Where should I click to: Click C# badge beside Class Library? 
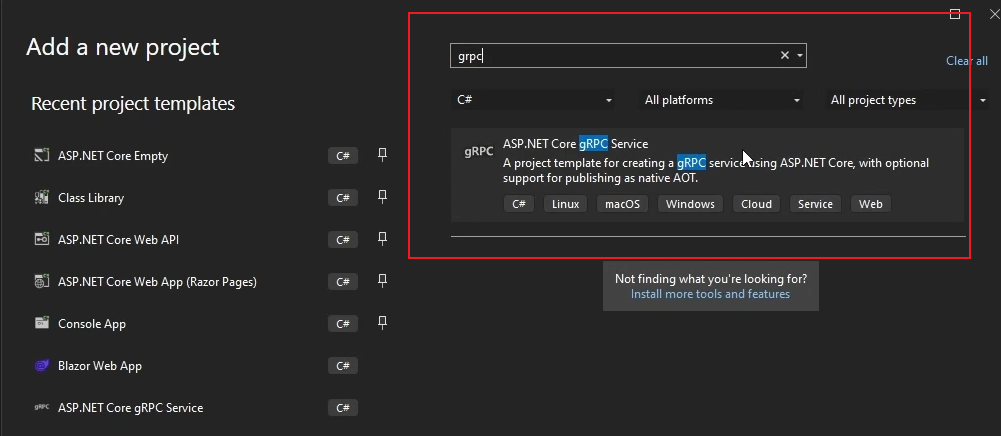click(x=343, y=197)
